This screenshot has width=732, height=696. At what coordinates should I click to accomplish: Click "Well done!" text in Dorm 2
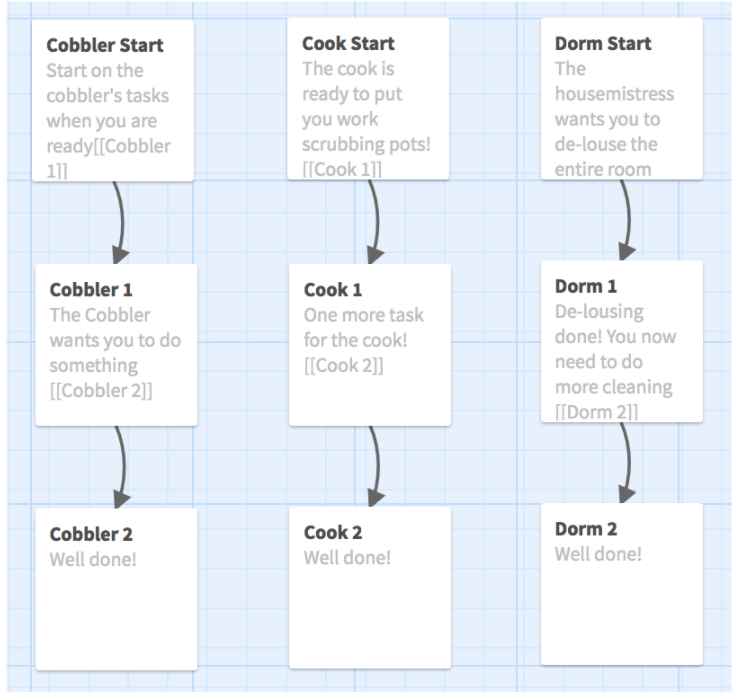[598, 554]
